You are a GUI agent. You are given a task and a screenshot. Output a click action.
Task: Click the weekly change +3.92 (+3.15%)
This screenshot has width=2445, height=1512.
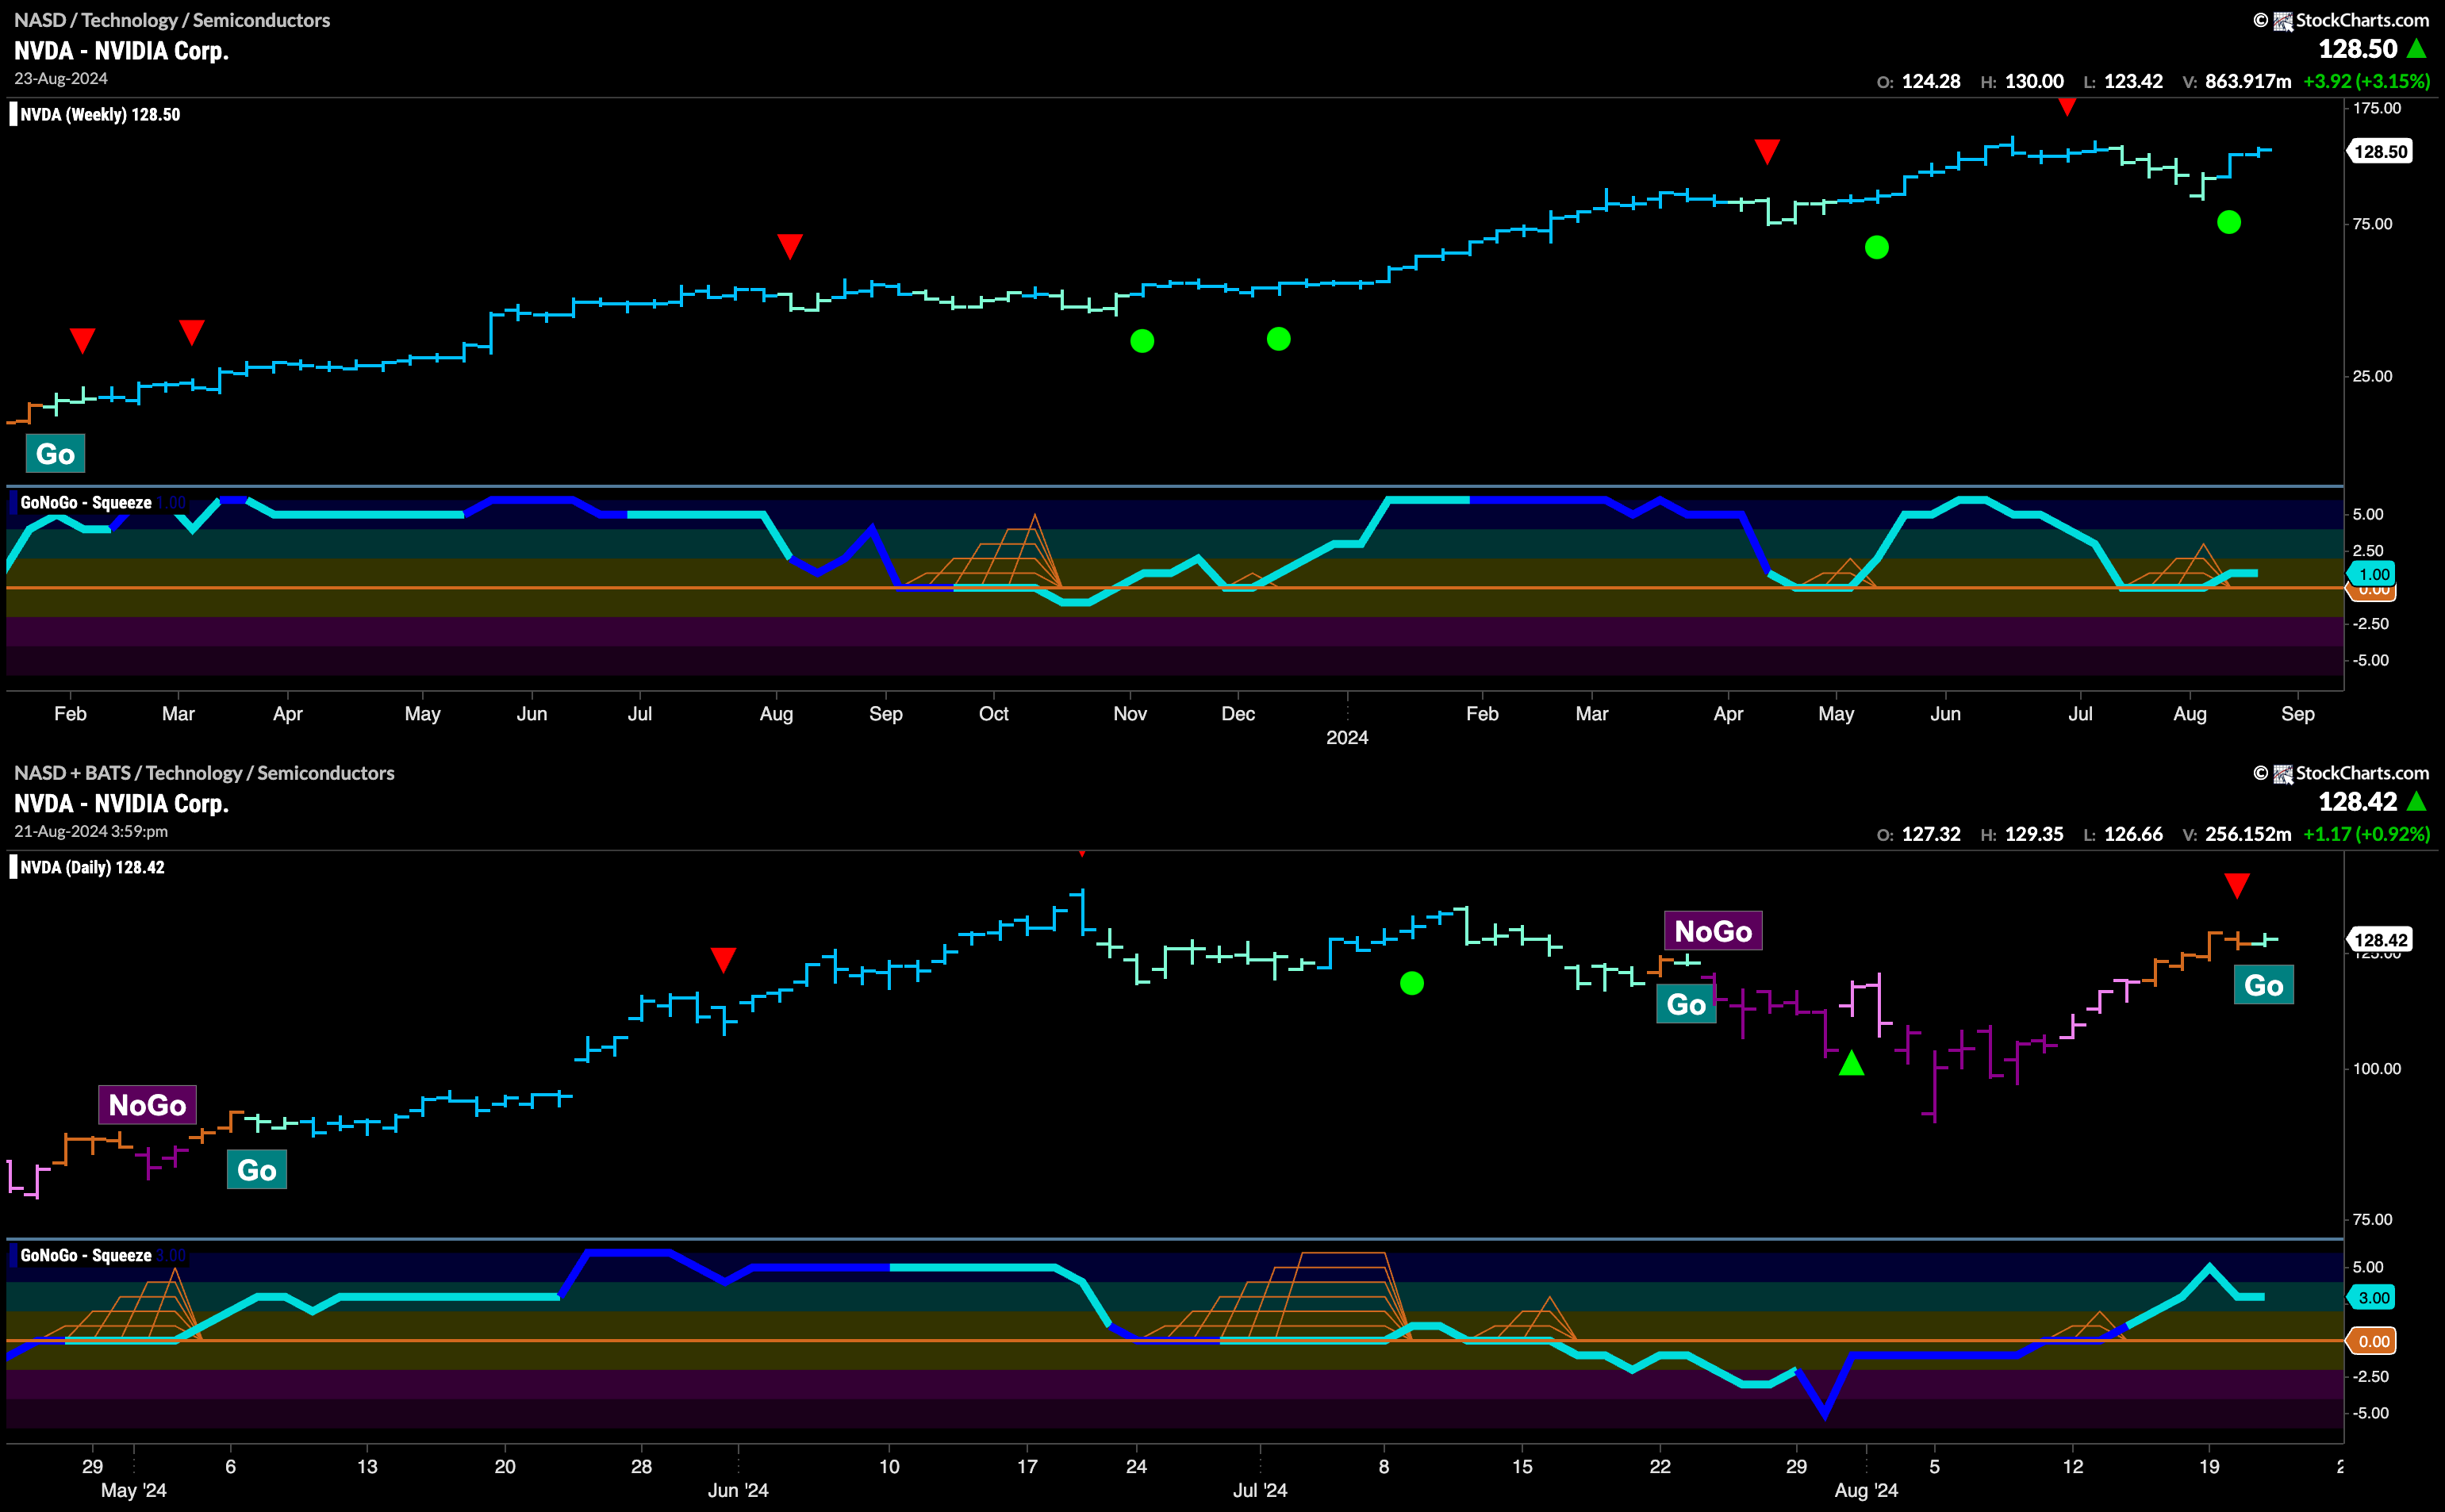pos(2366,81)
